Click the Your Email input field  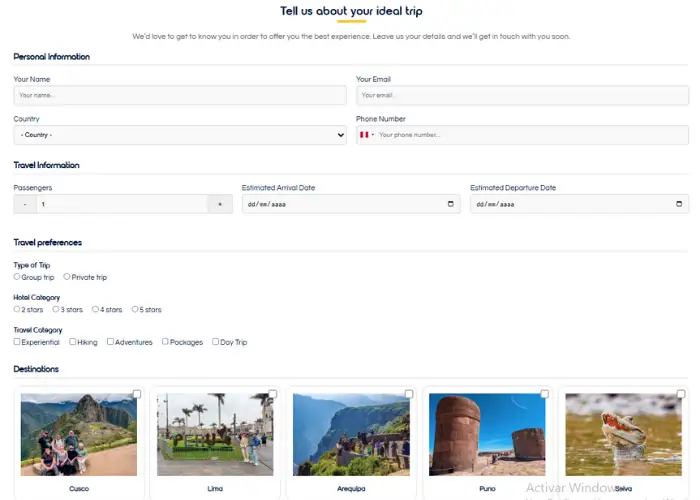[x=522, y=96]
